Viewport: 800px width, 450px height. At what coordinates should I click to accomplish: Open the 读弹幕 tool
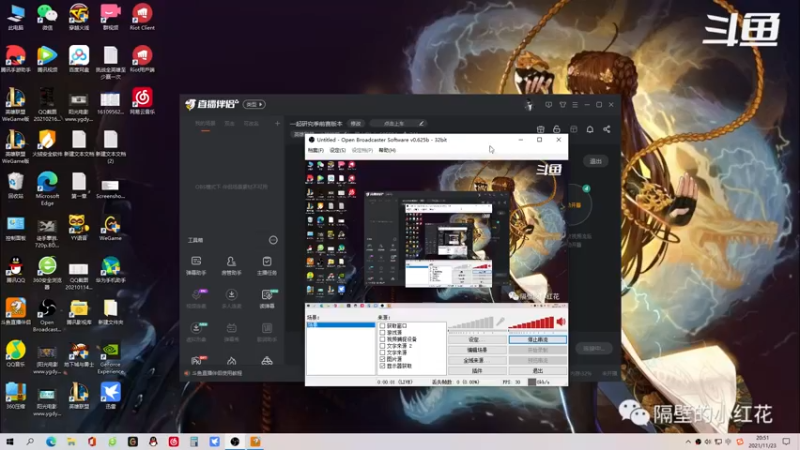[x=267, y=299]
